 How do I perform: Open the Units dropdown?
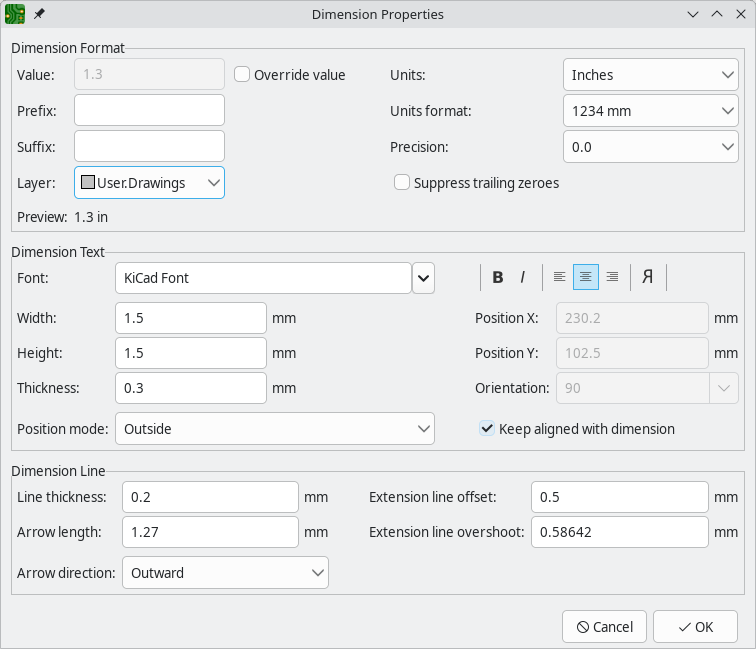tap(650, 75)
